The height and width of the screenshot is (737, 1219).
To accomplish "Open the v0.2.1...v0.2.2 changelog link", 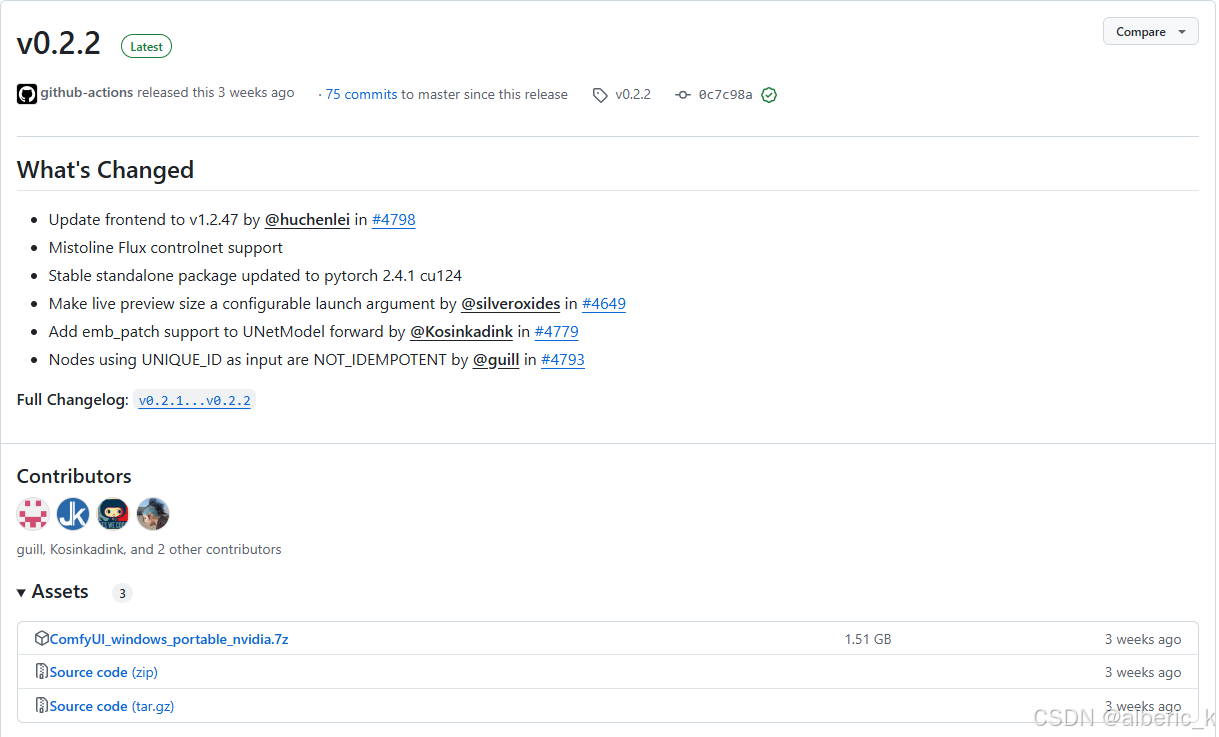I will (x=195, y=401).
